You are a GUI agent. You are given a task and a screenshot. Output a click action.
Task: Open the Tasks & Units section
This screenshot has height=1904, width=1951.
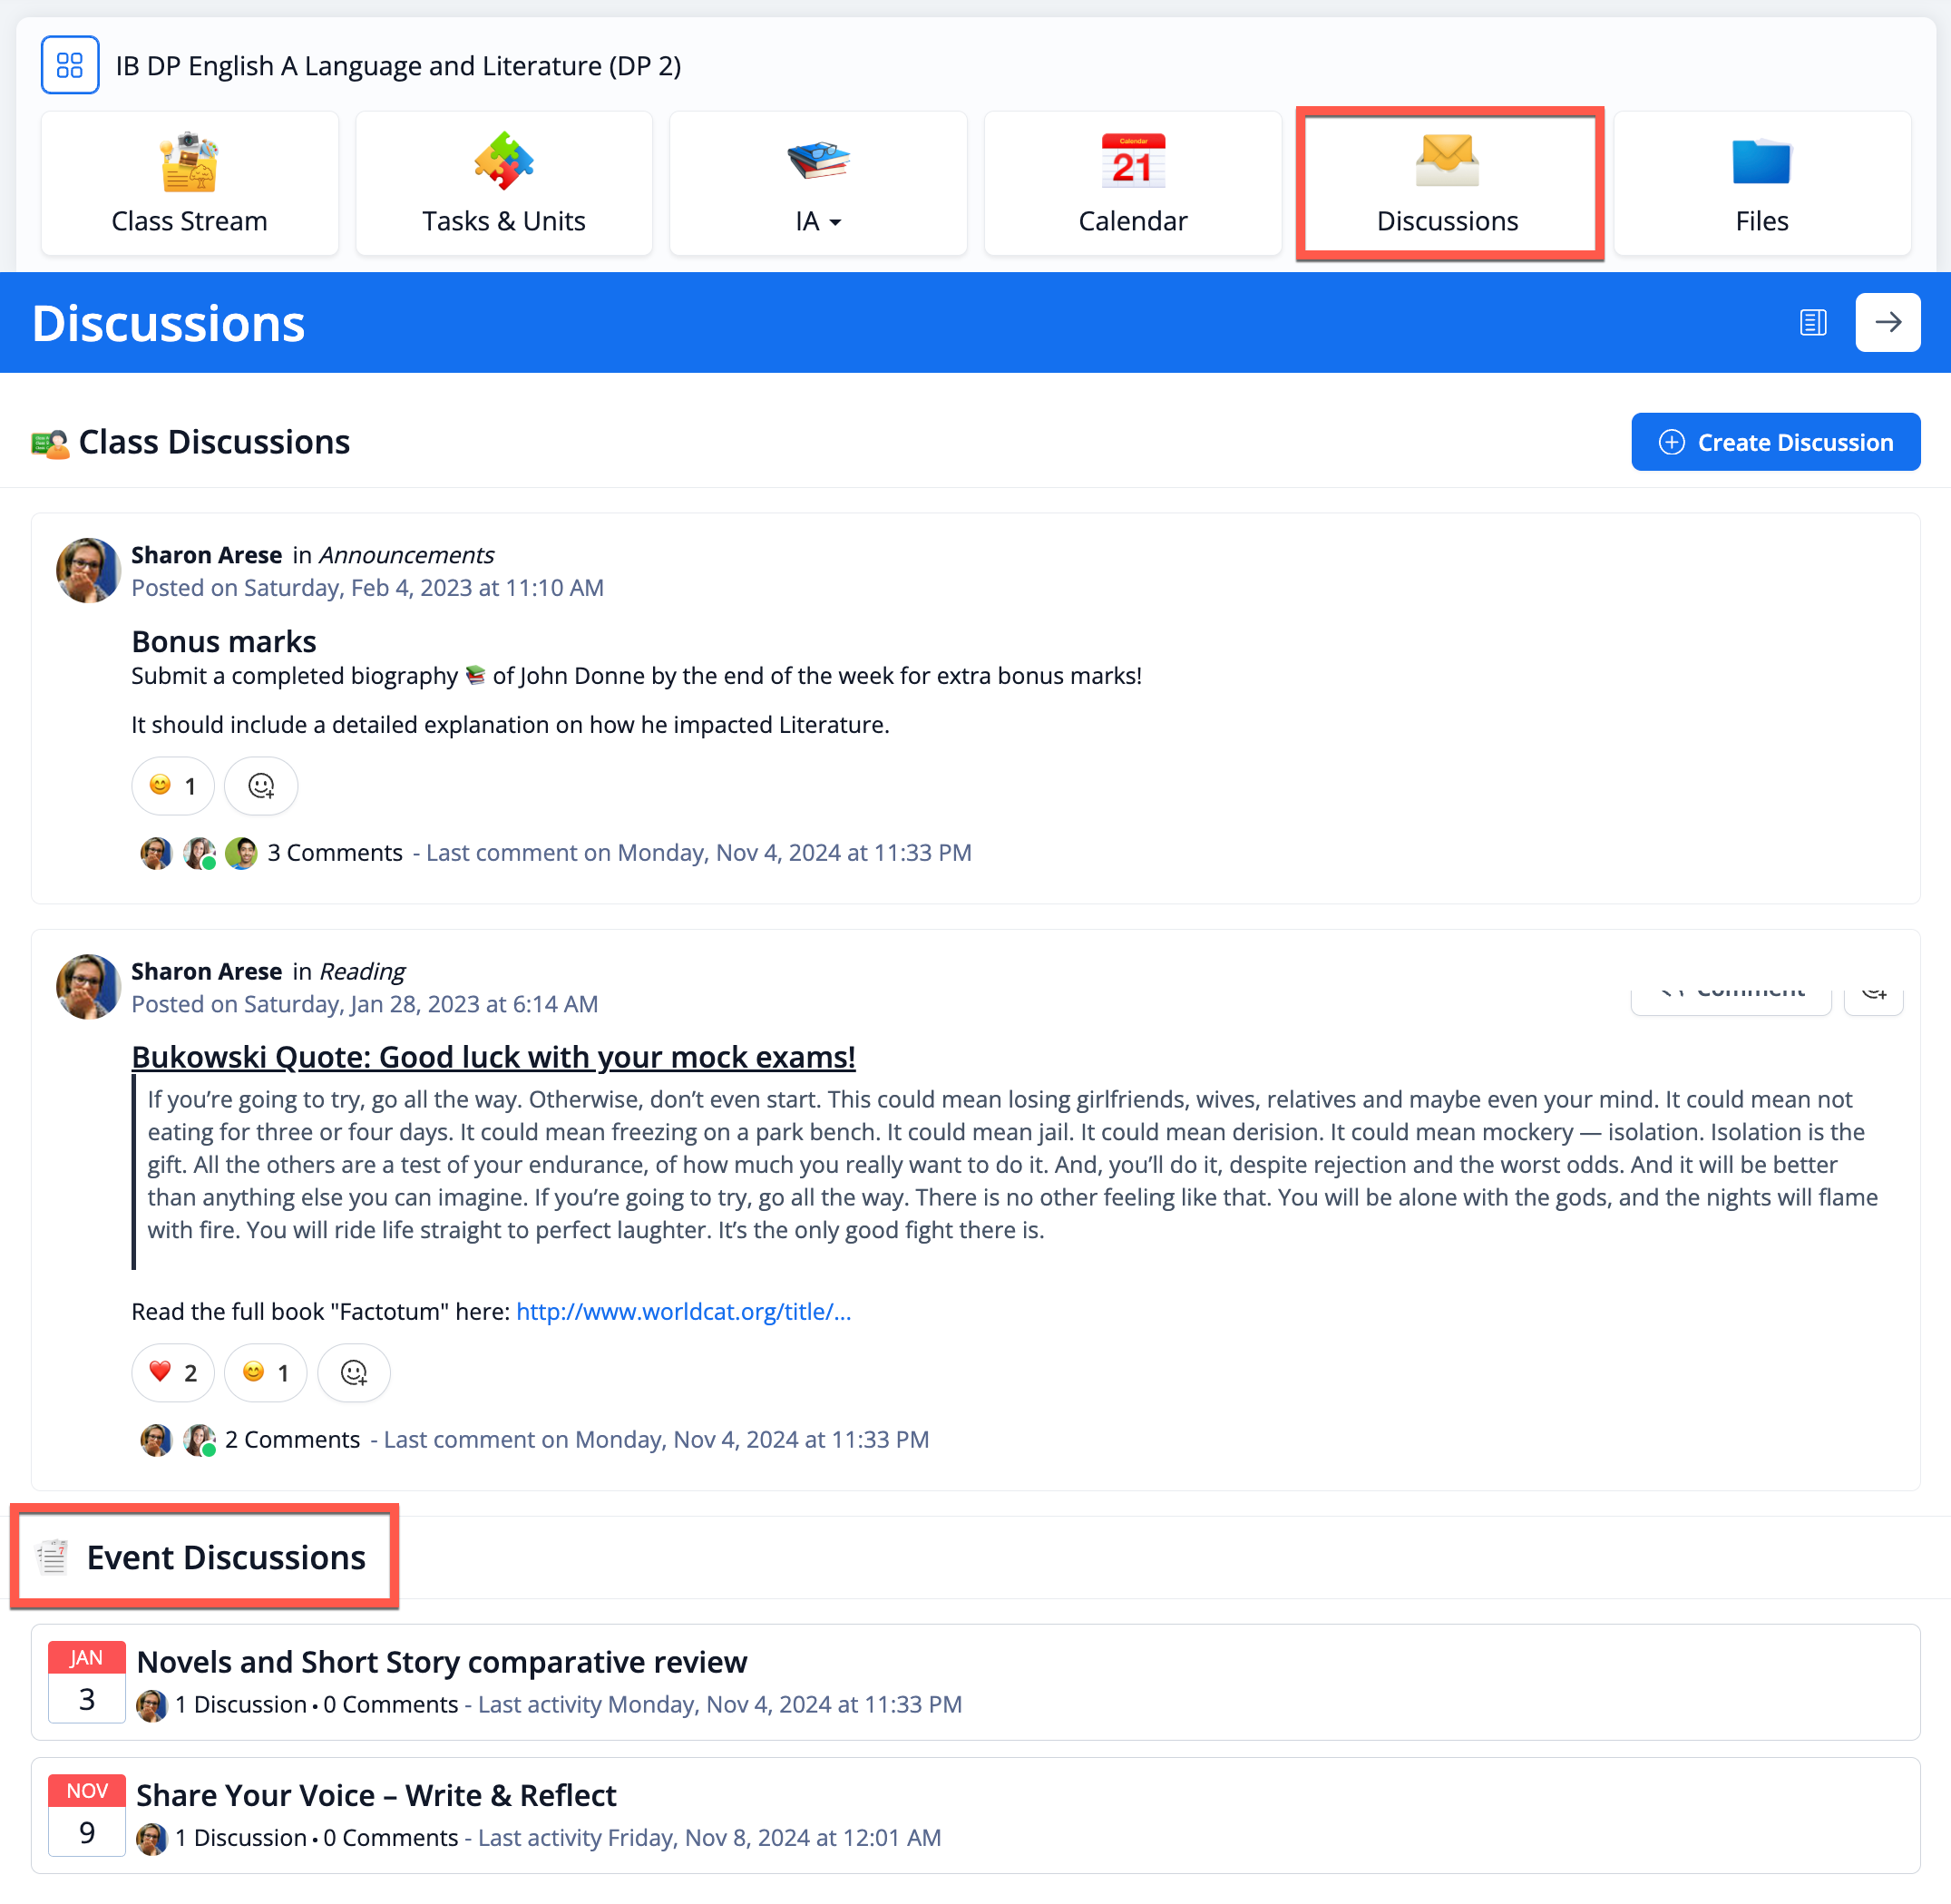coord(504,183)
